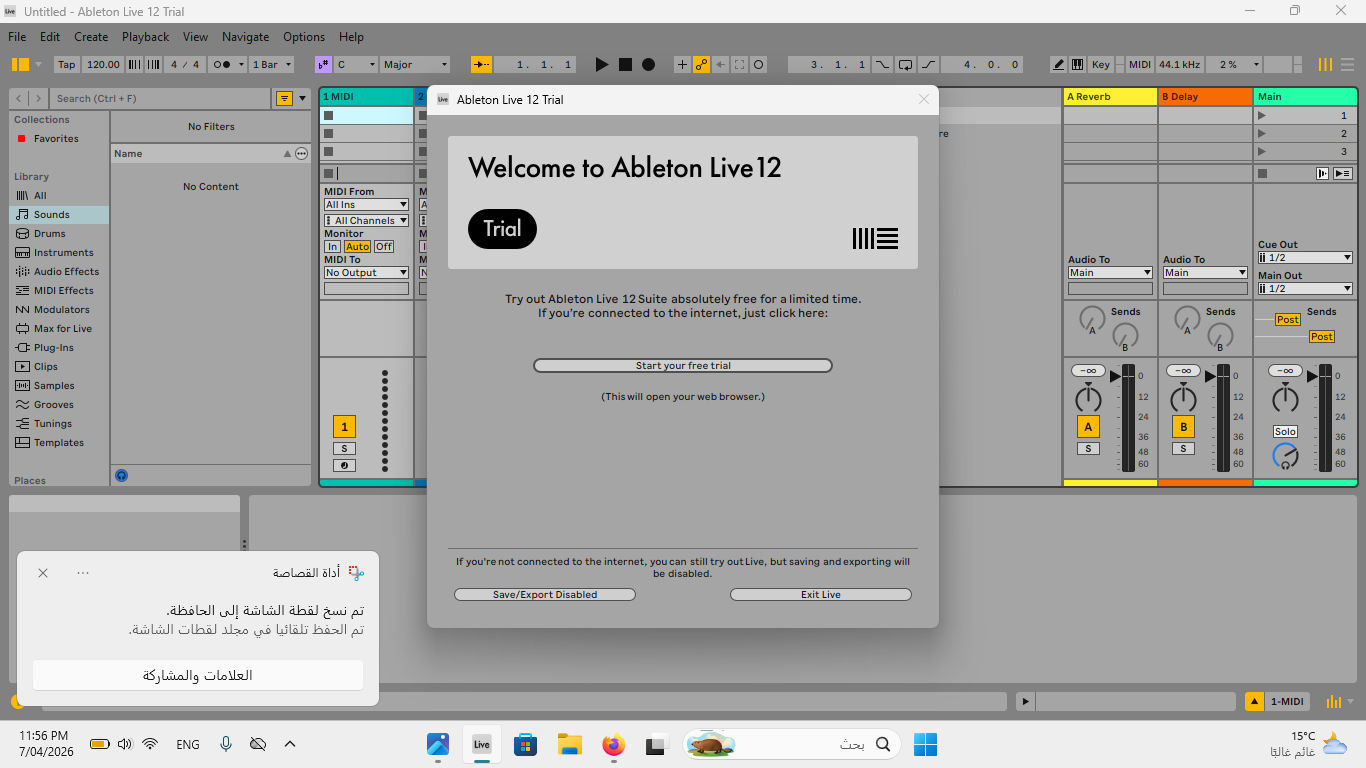Click the Main track volume fader

[1325, 418]
